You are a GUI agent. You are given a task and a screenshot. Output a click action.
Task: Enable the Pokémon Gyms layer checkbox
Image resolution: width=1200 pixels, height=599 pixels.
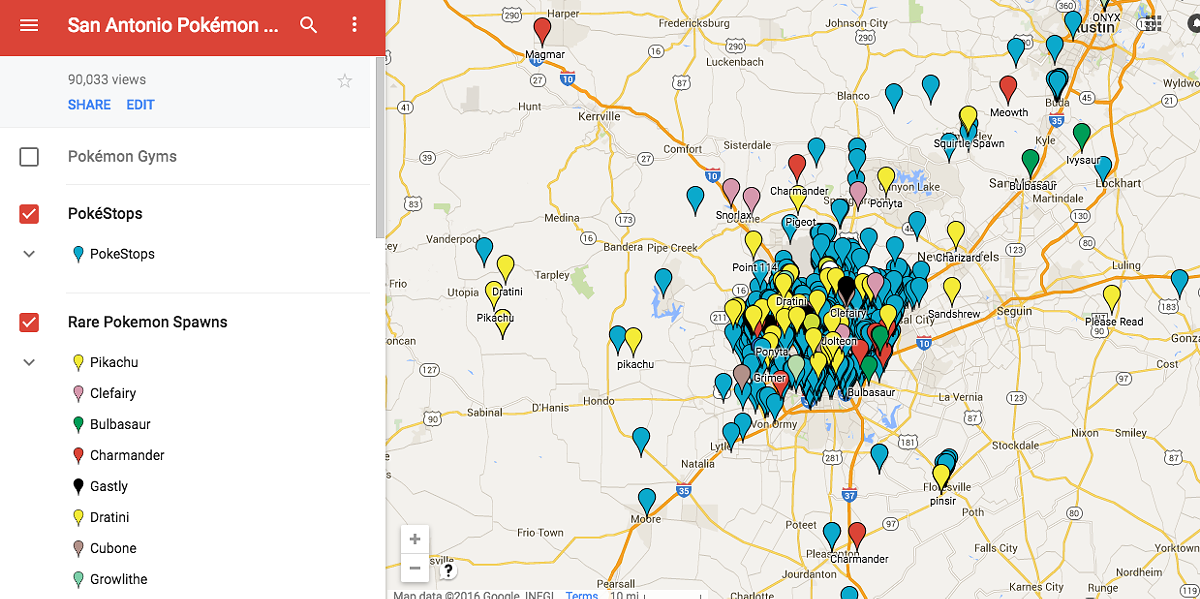pyautogui.click(x=29, y=157)
